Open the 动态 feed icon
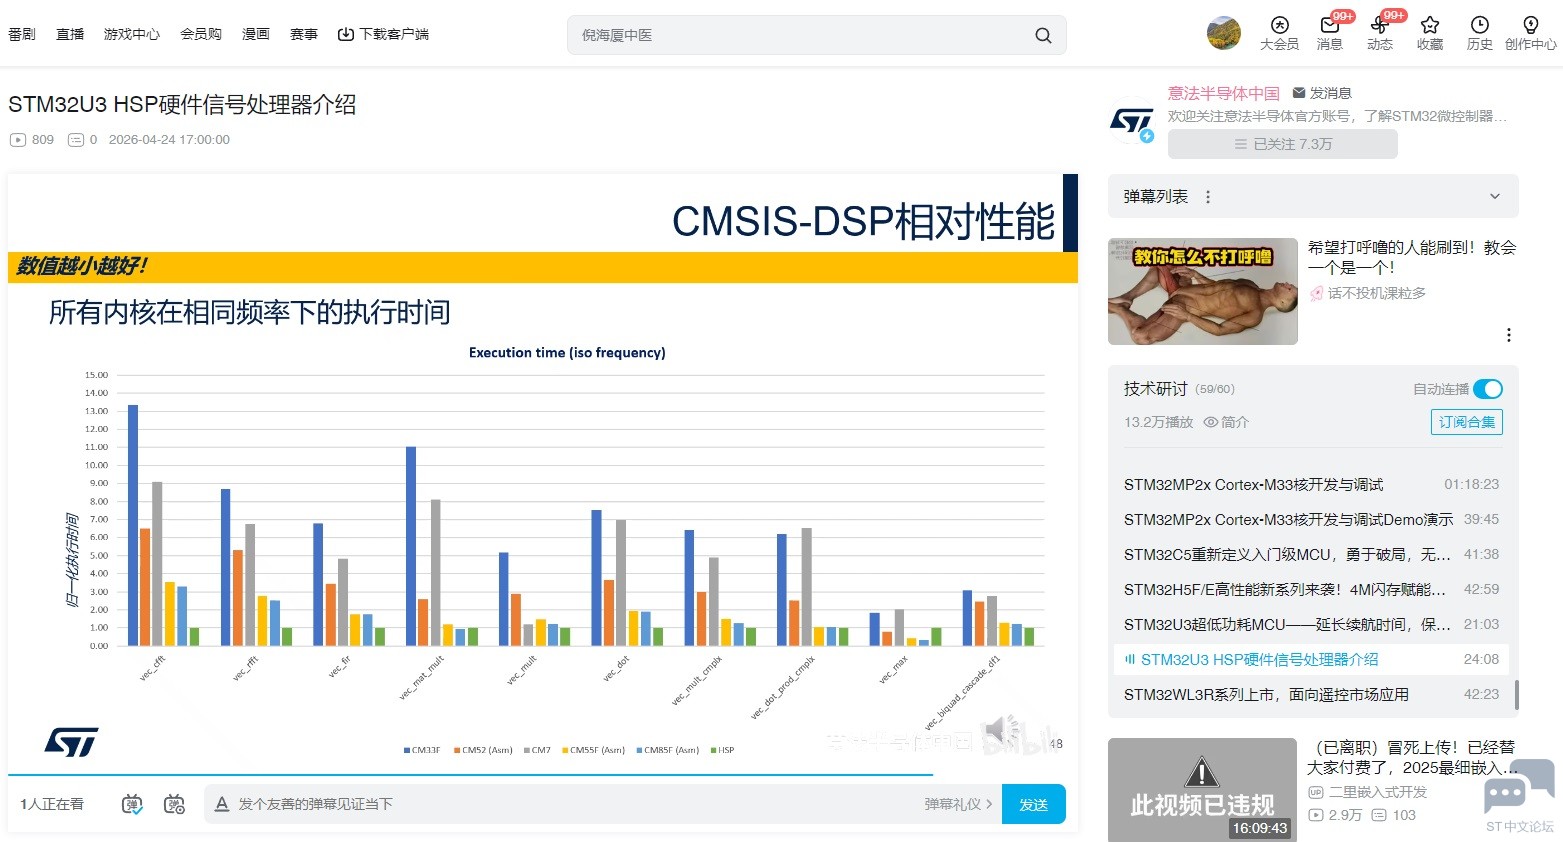Viewport: 1563px width, 842px height. 1380,25
